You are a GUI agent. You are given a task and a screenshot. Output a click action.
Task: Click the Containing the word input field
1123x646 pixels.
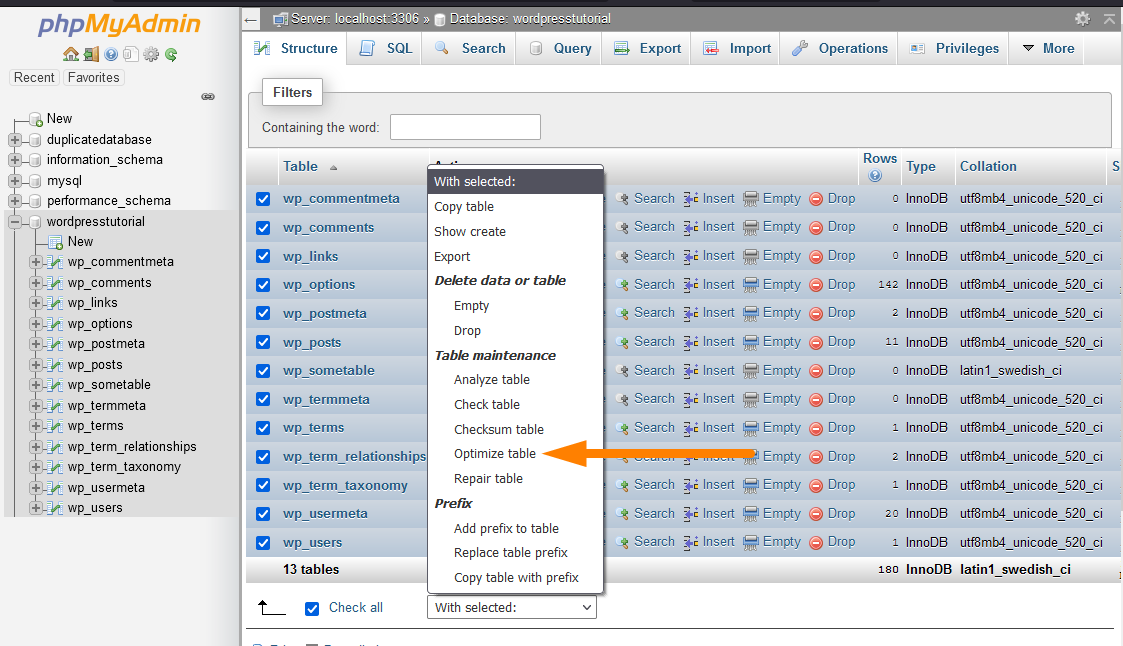point(465,127)
